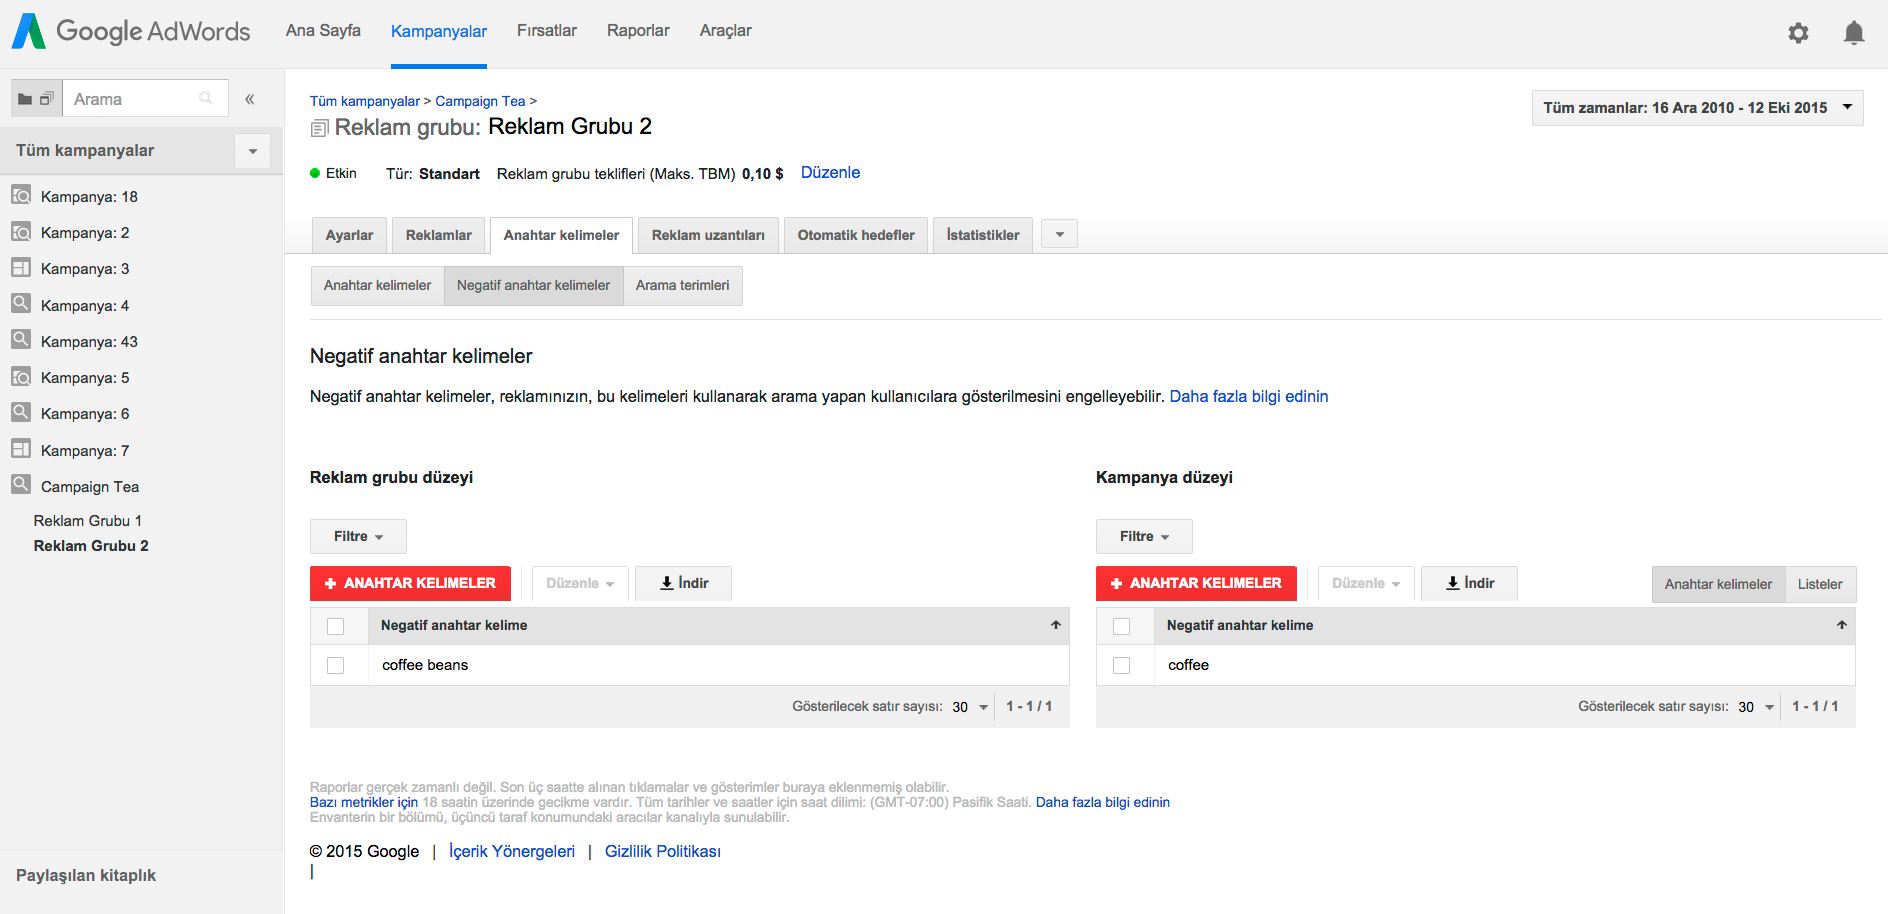
Task: Sort ad group negative keywords via arrow
Action: [x=1055, y=625]
